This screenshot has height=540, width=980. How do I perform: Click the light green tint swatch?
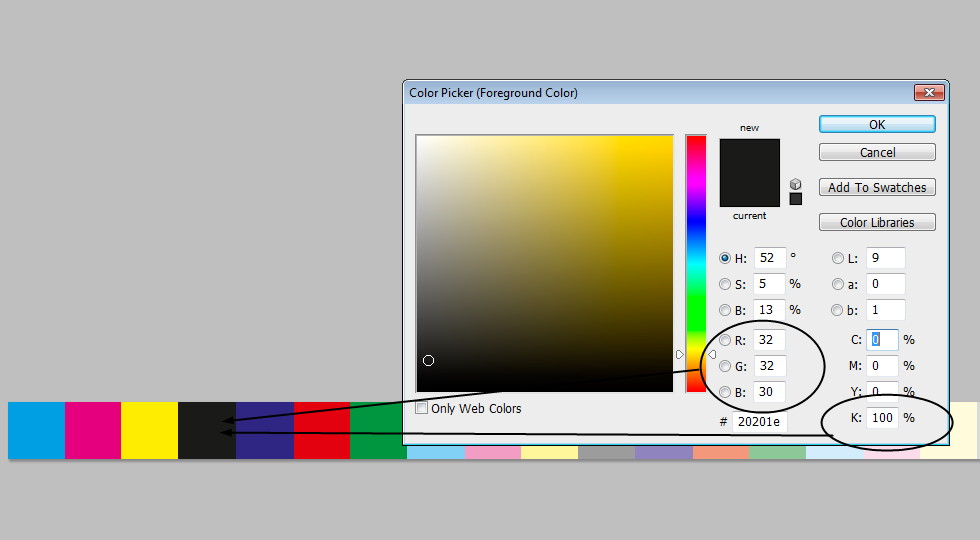pyautogui.click(x=778, y=452)
